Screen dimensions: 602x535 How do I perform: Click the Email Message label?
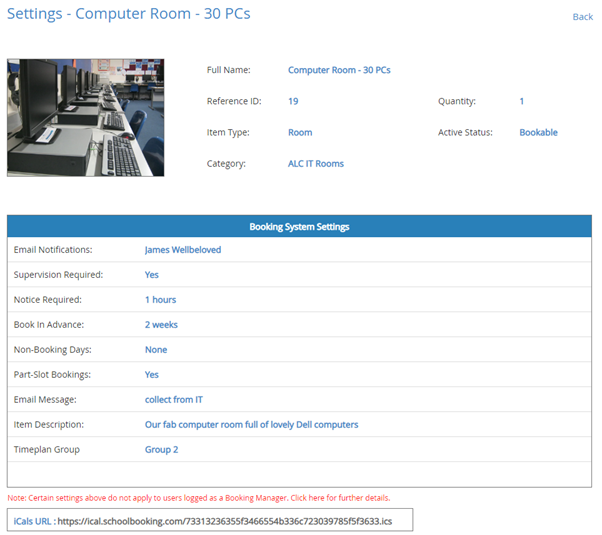point(45,399)
